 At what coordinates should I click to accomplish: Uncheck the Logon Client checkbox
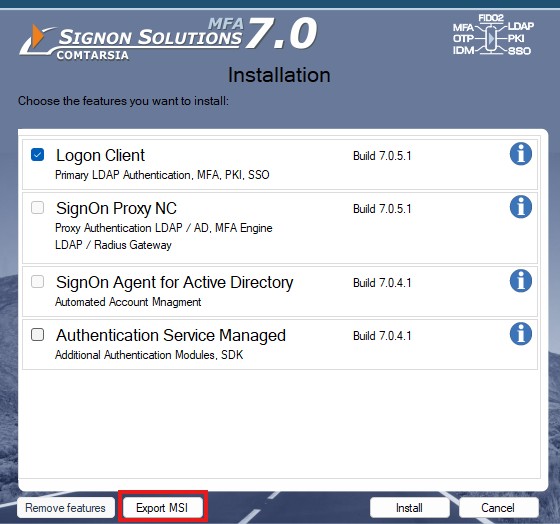pos(38,155)
